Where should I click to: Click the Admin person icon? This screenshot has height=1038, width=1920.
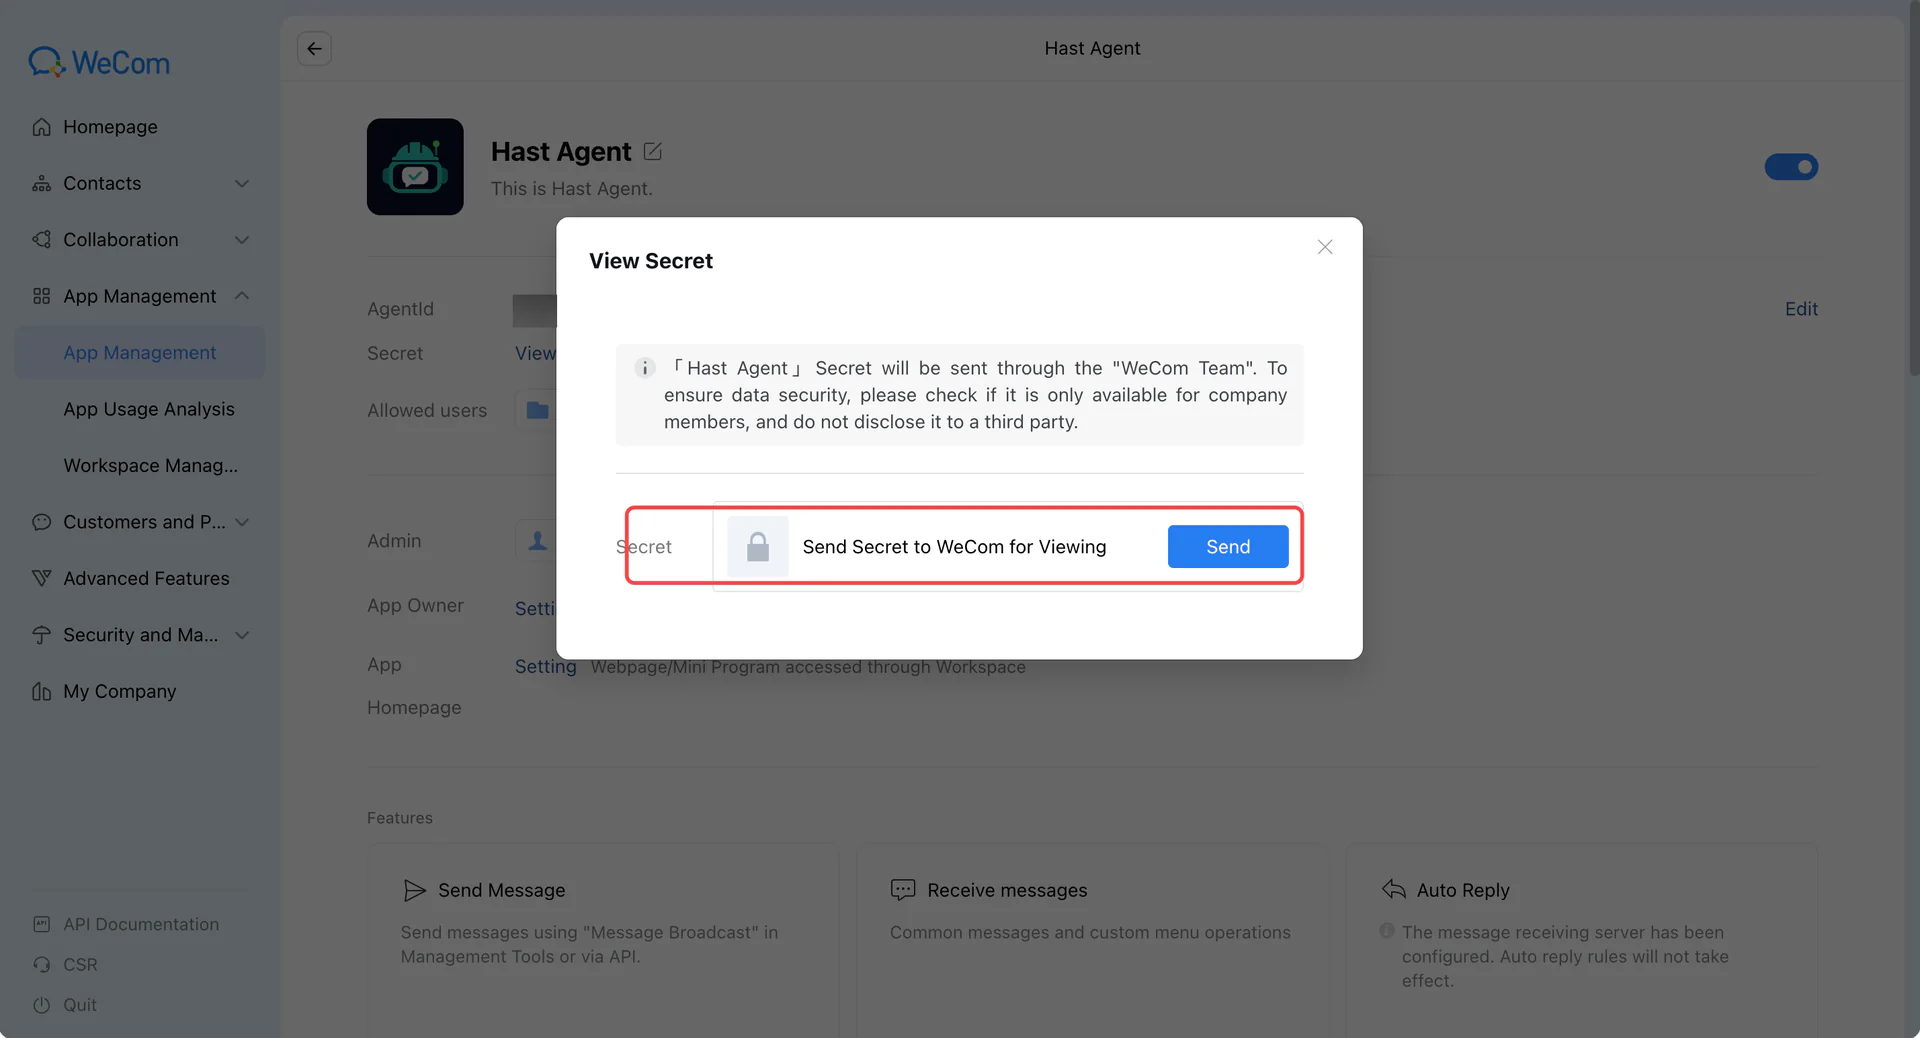(x=537, y=540)
